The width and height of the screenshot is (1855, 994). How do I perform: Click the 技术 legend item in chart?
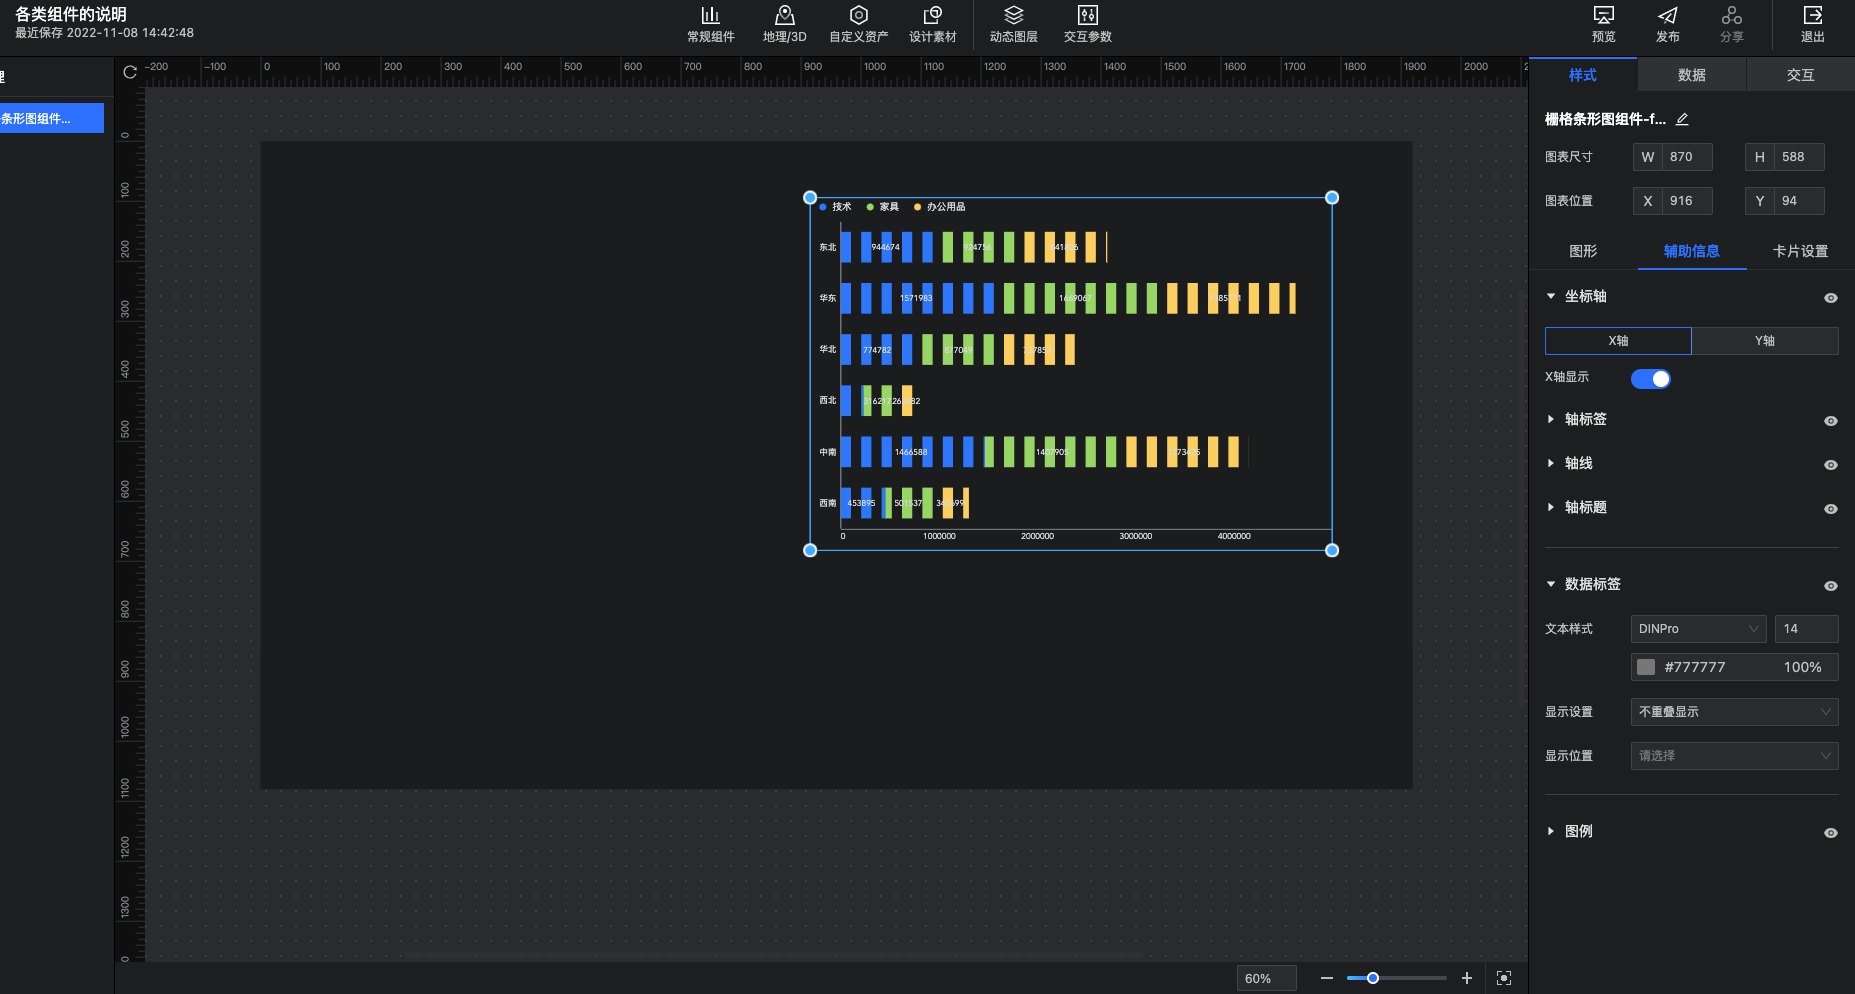[835, 207]
